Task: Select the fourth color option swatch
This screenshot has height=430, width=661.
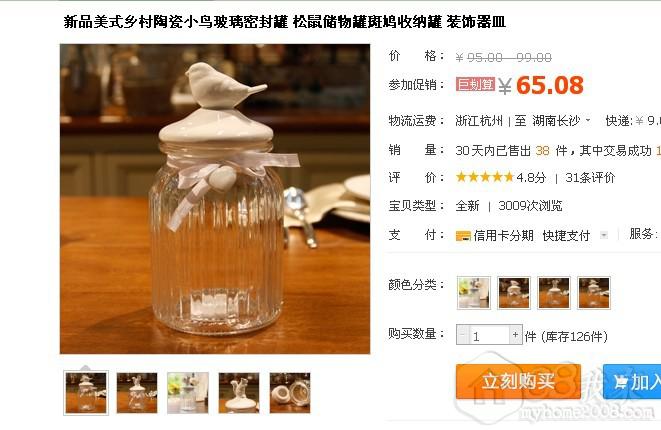Action: tap(594, 293)
